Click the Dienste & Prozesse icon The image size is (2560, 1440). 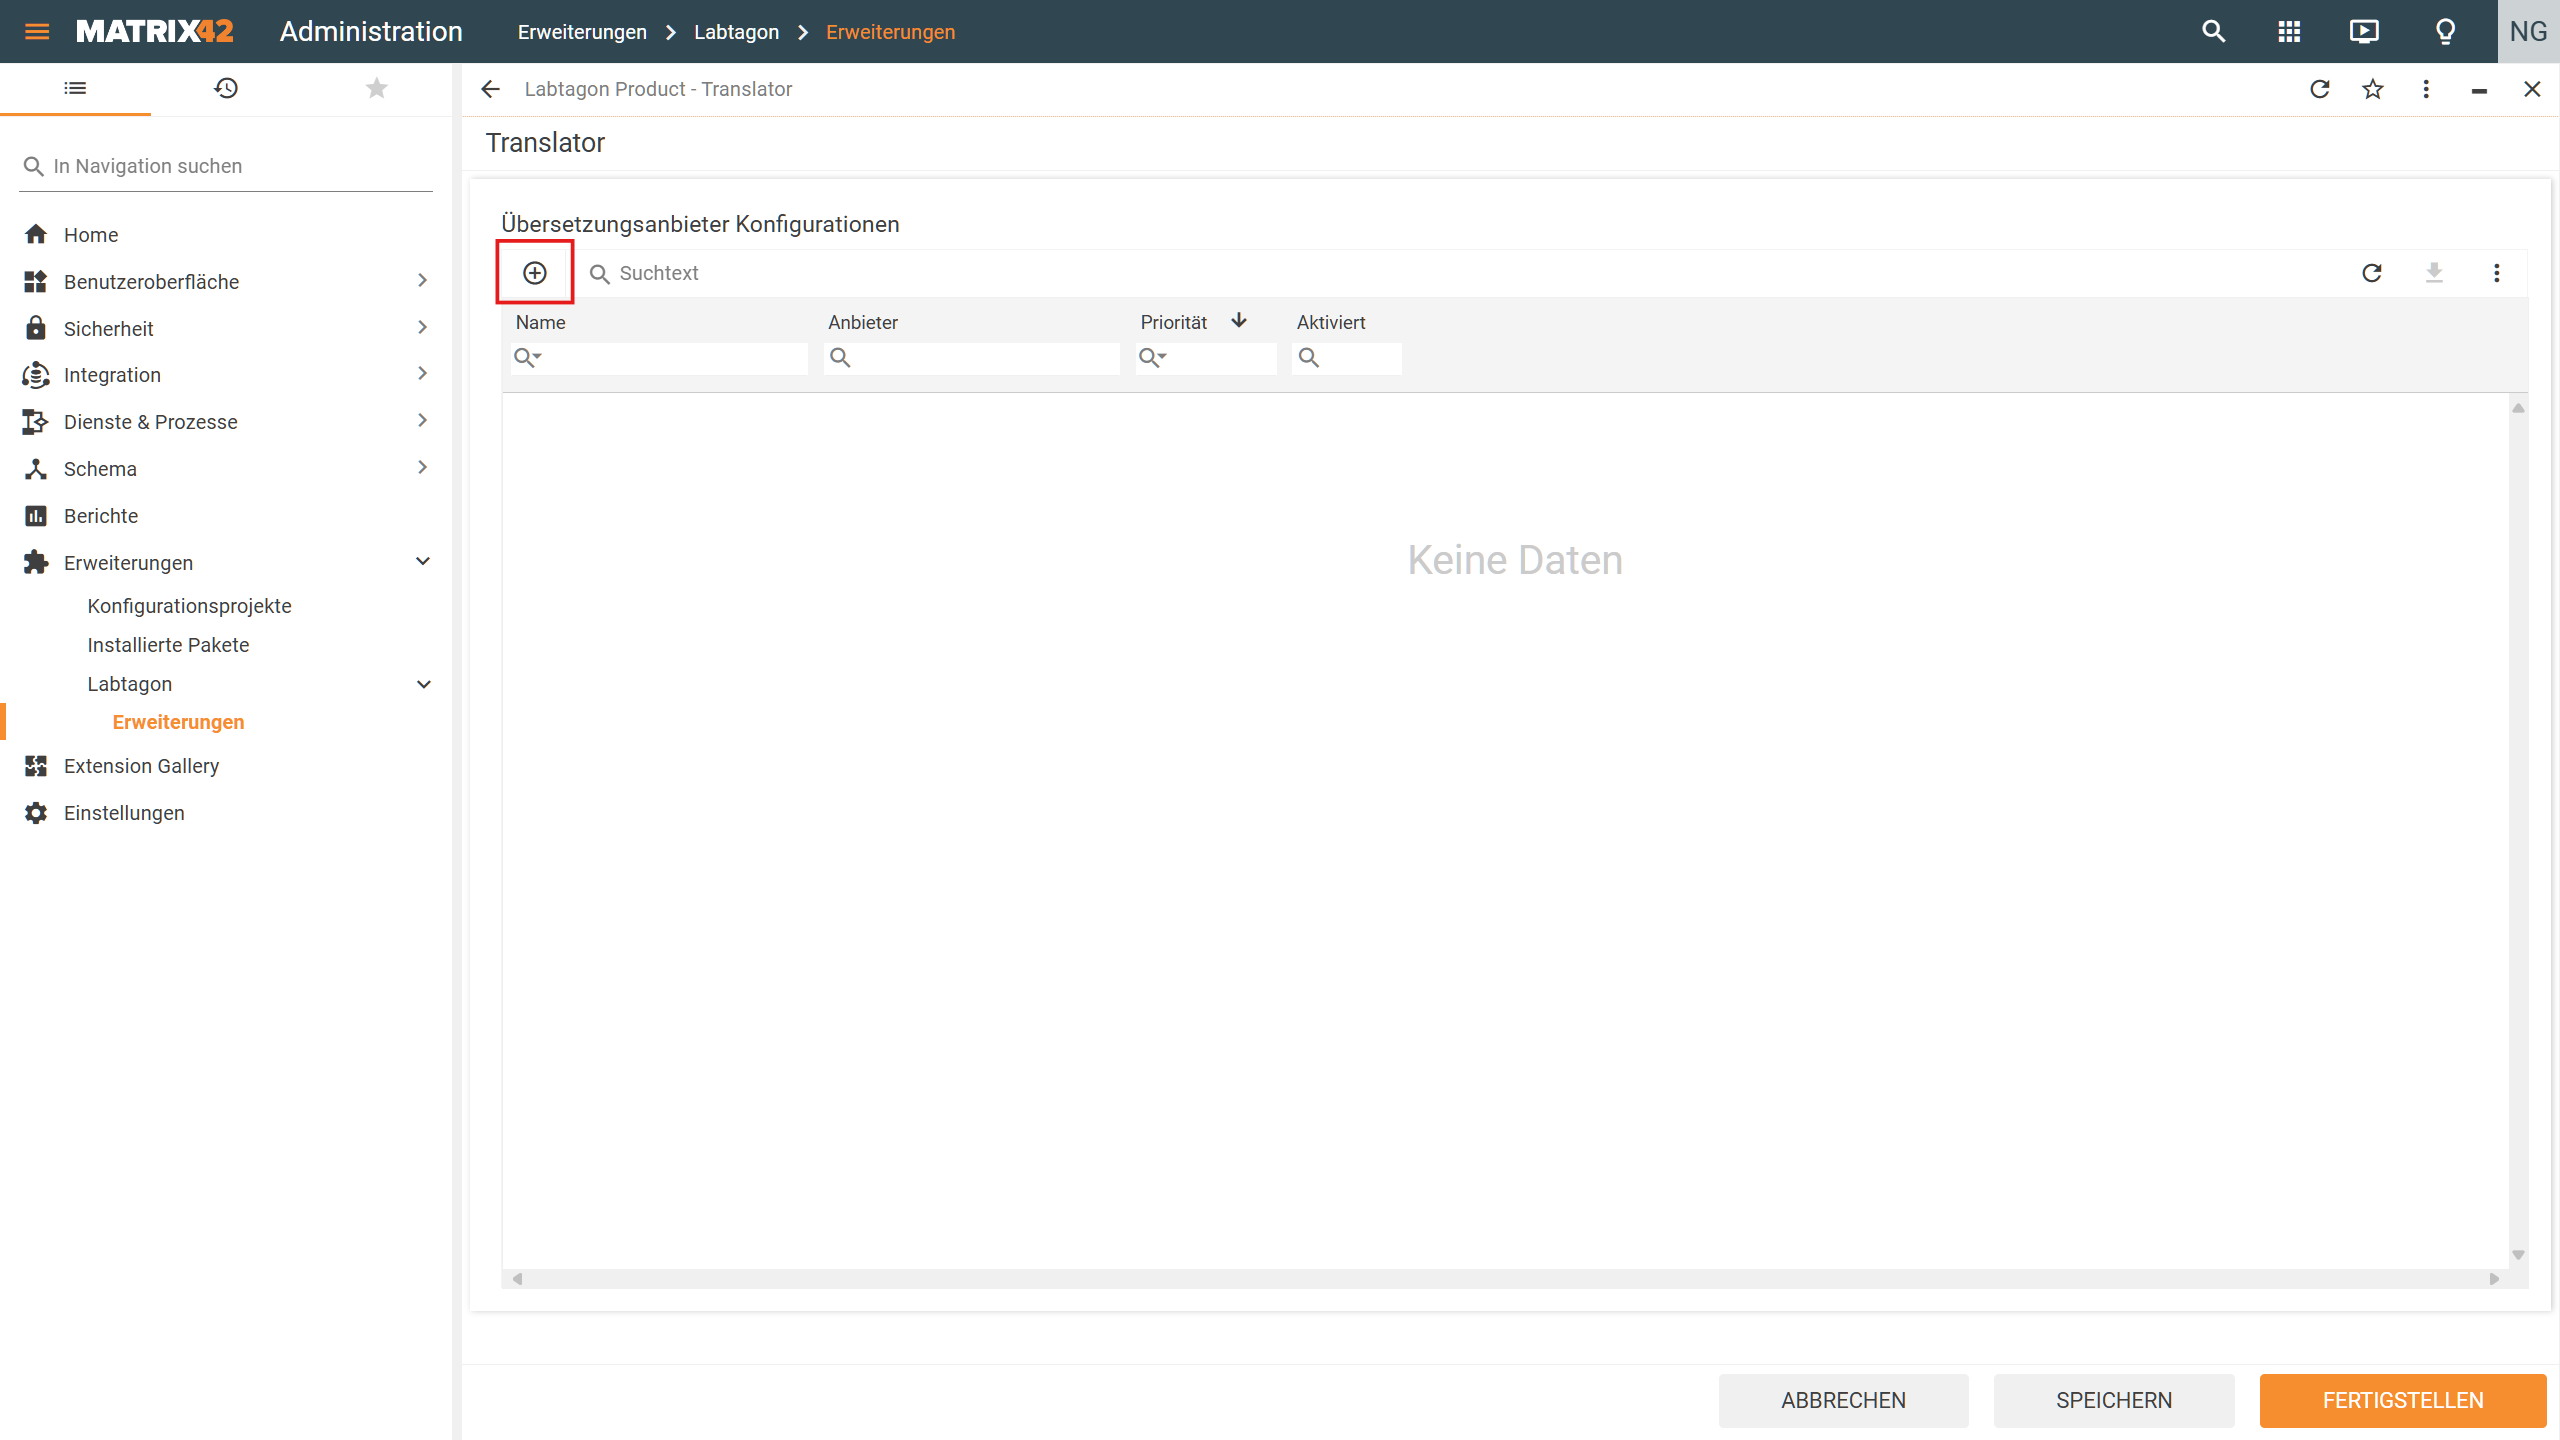click(36, 421)
